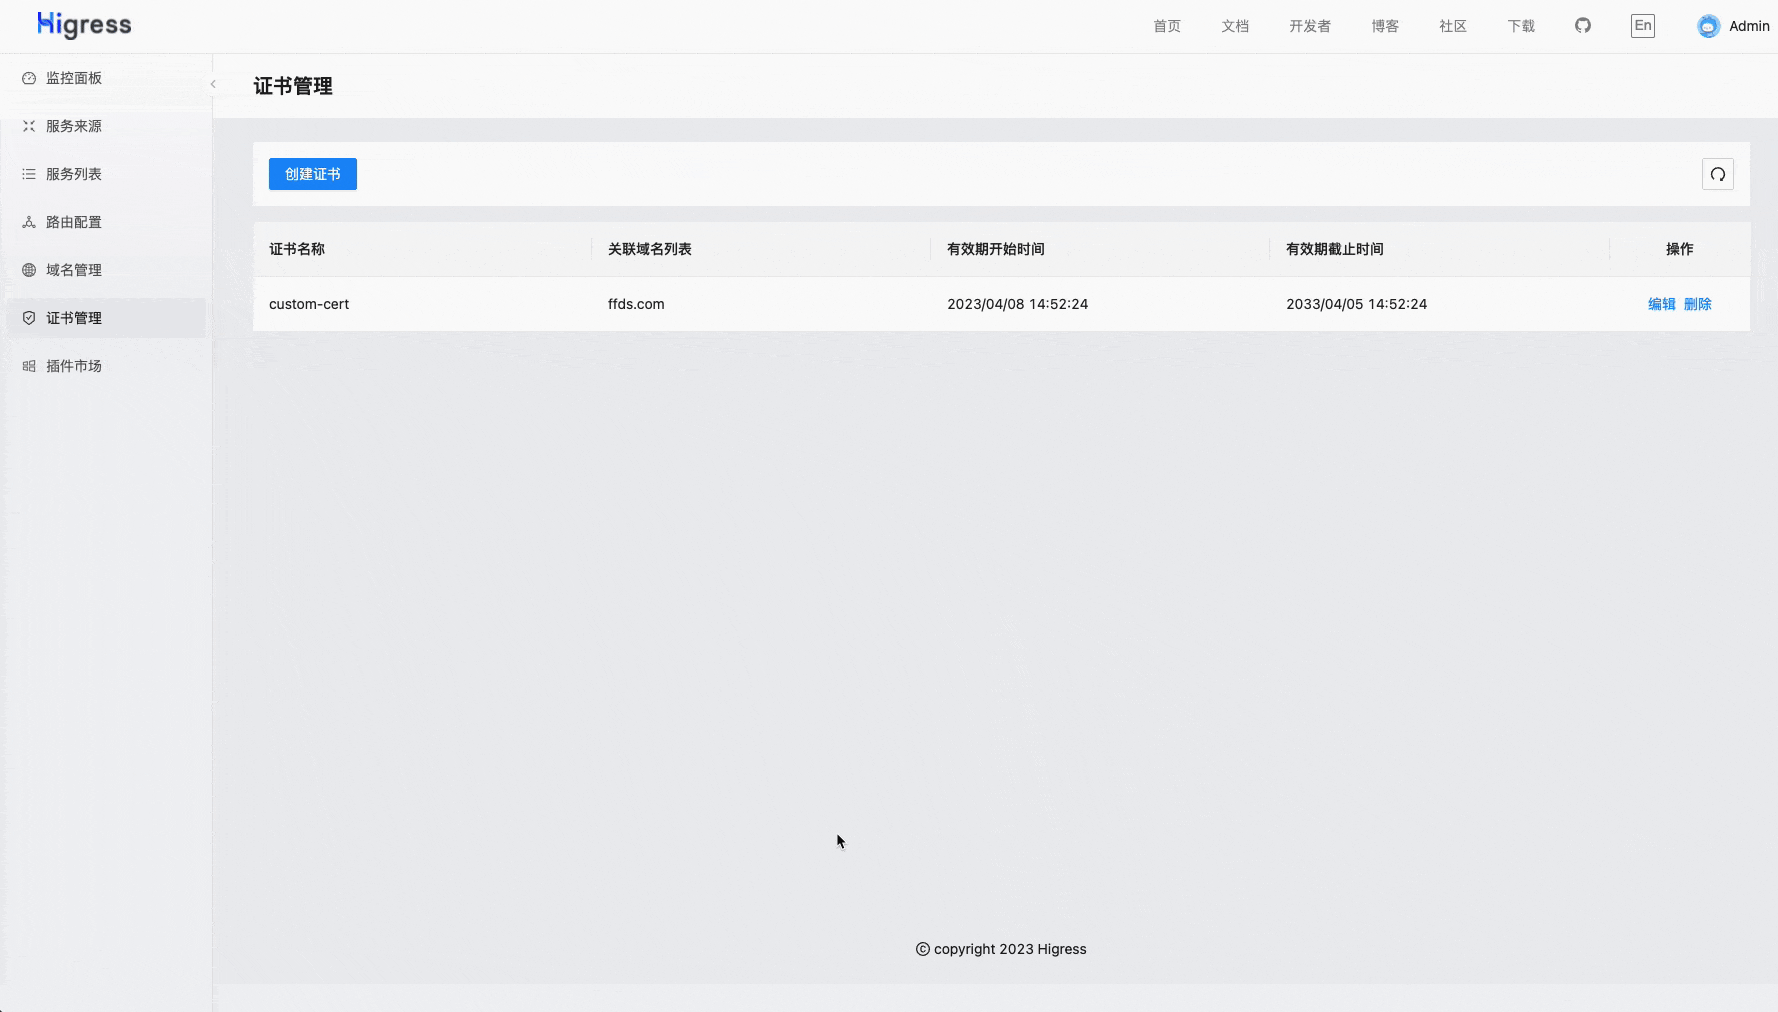Click the 证书管理 shield icon
This screenshot has width=1778, height=1012.
29,318
